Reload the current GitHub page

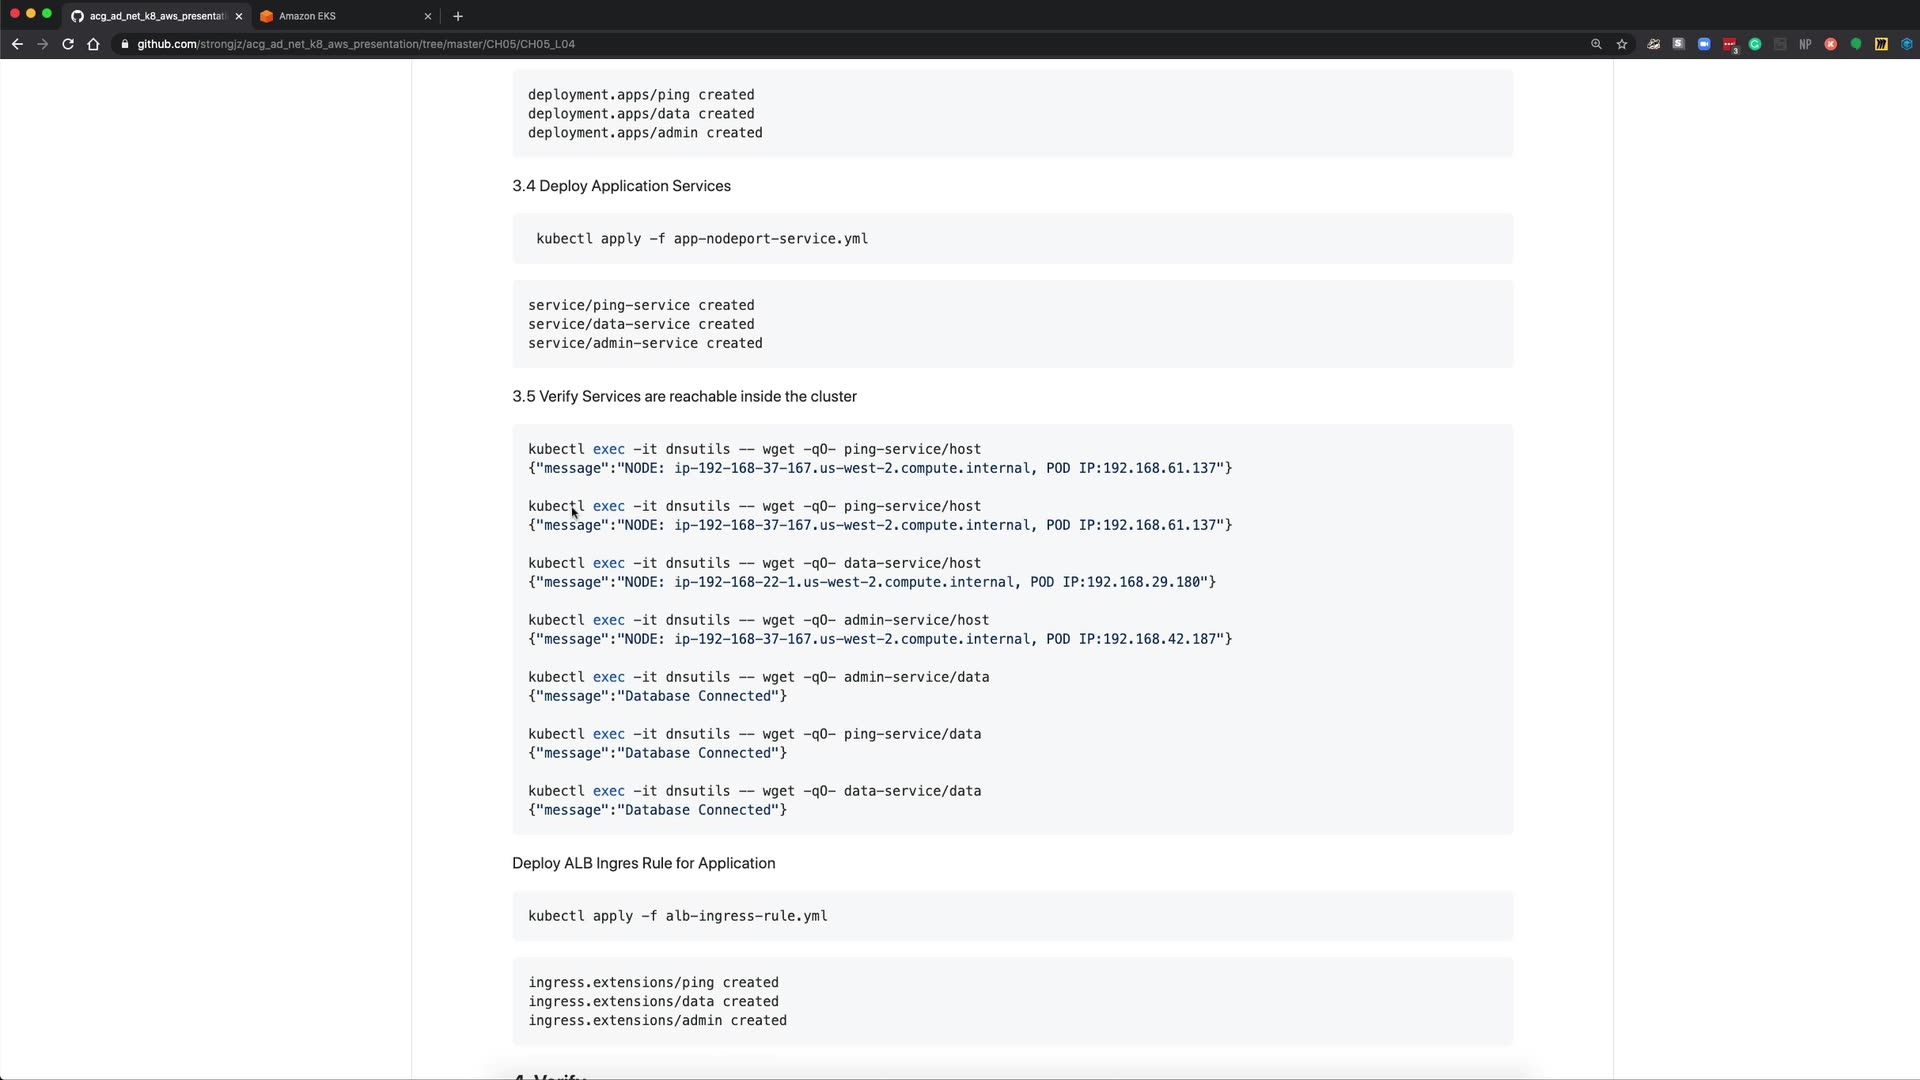pyautogui.click(x=68, y=44)
